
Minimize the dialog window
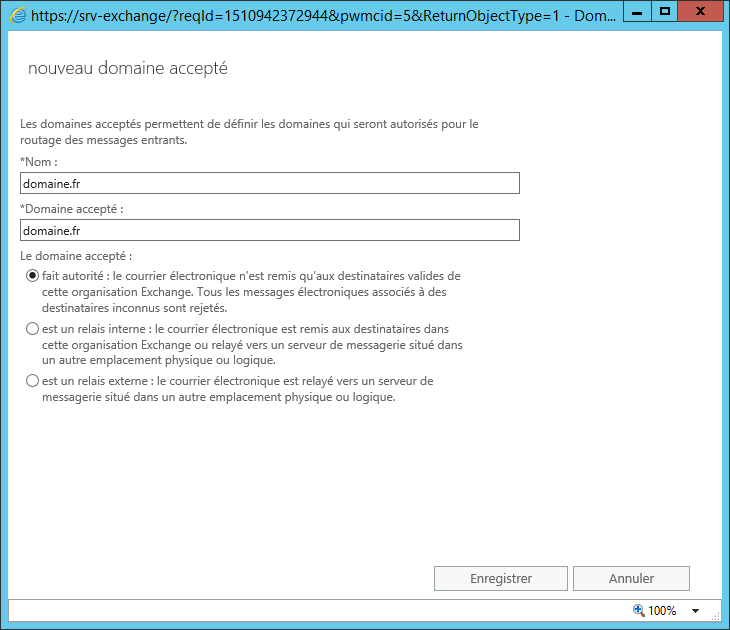637,12
